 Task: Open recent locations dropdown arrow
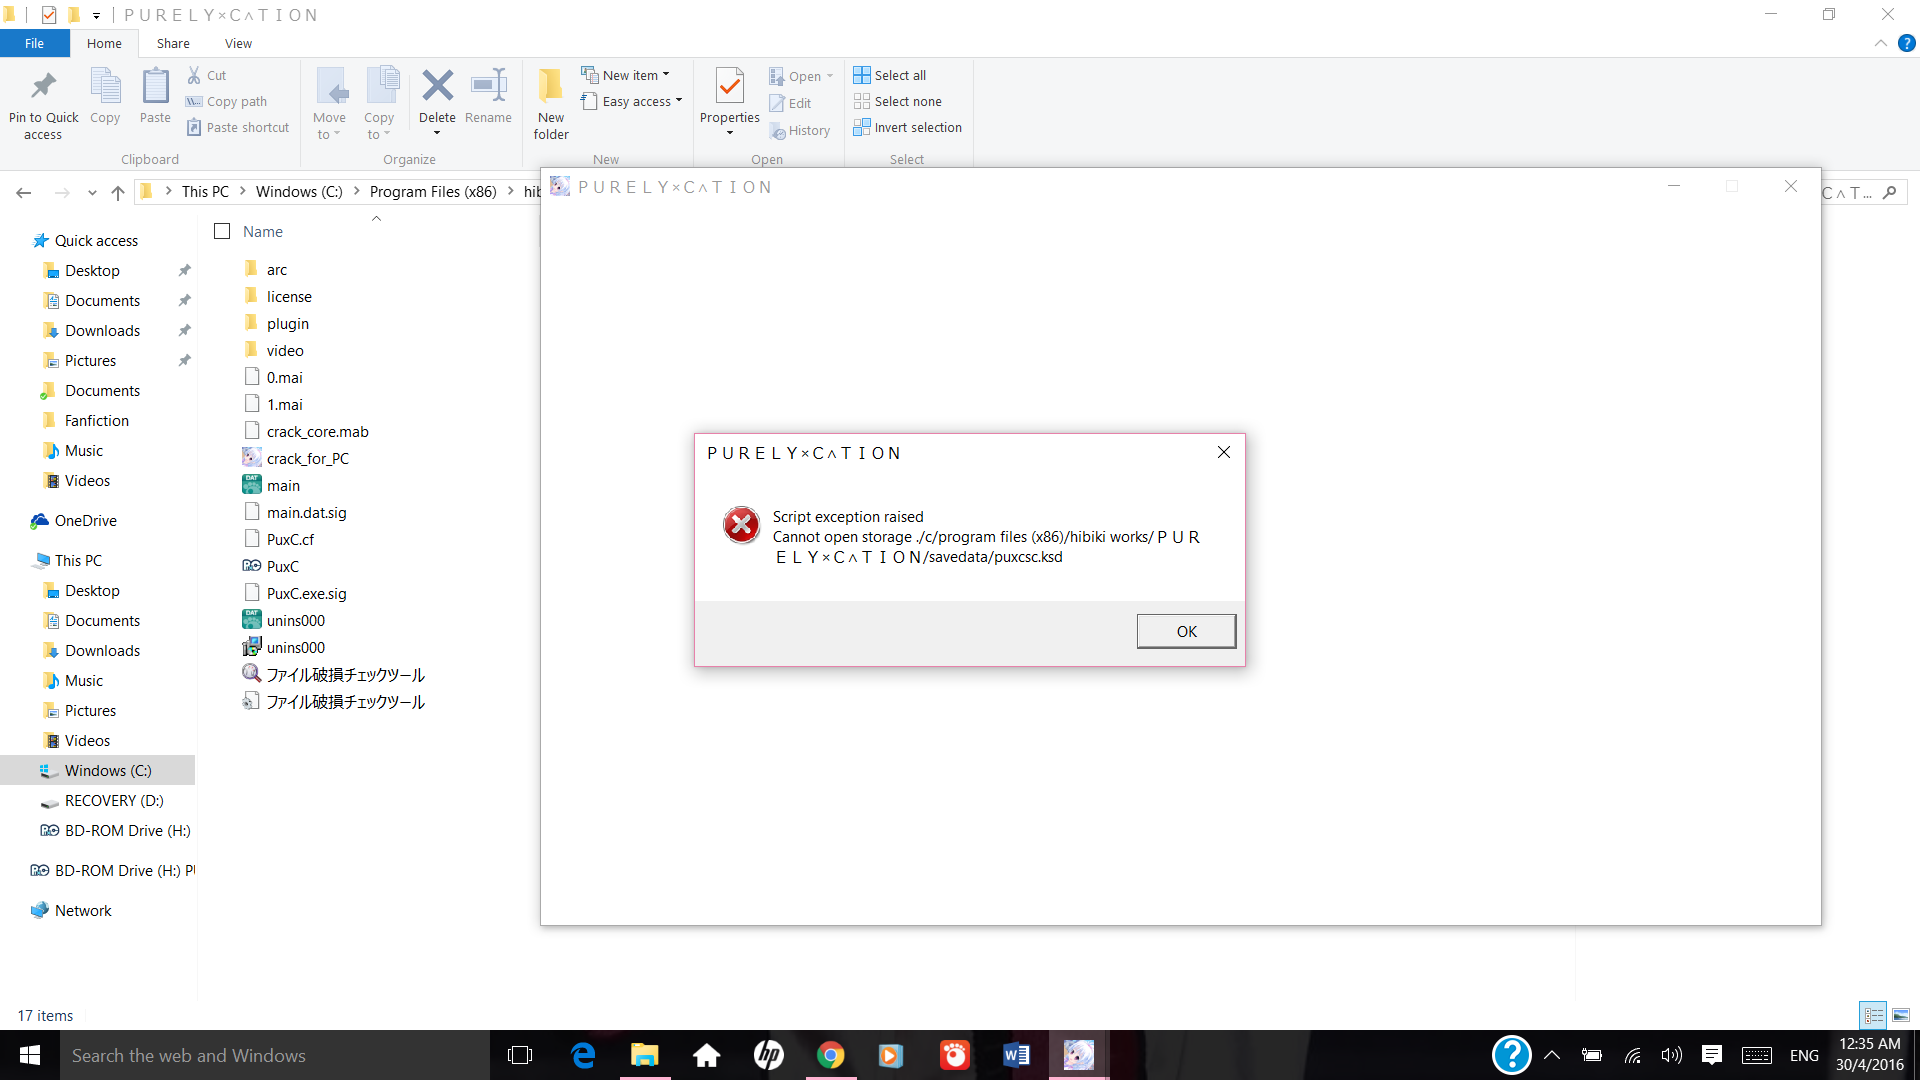click(92, 192)
